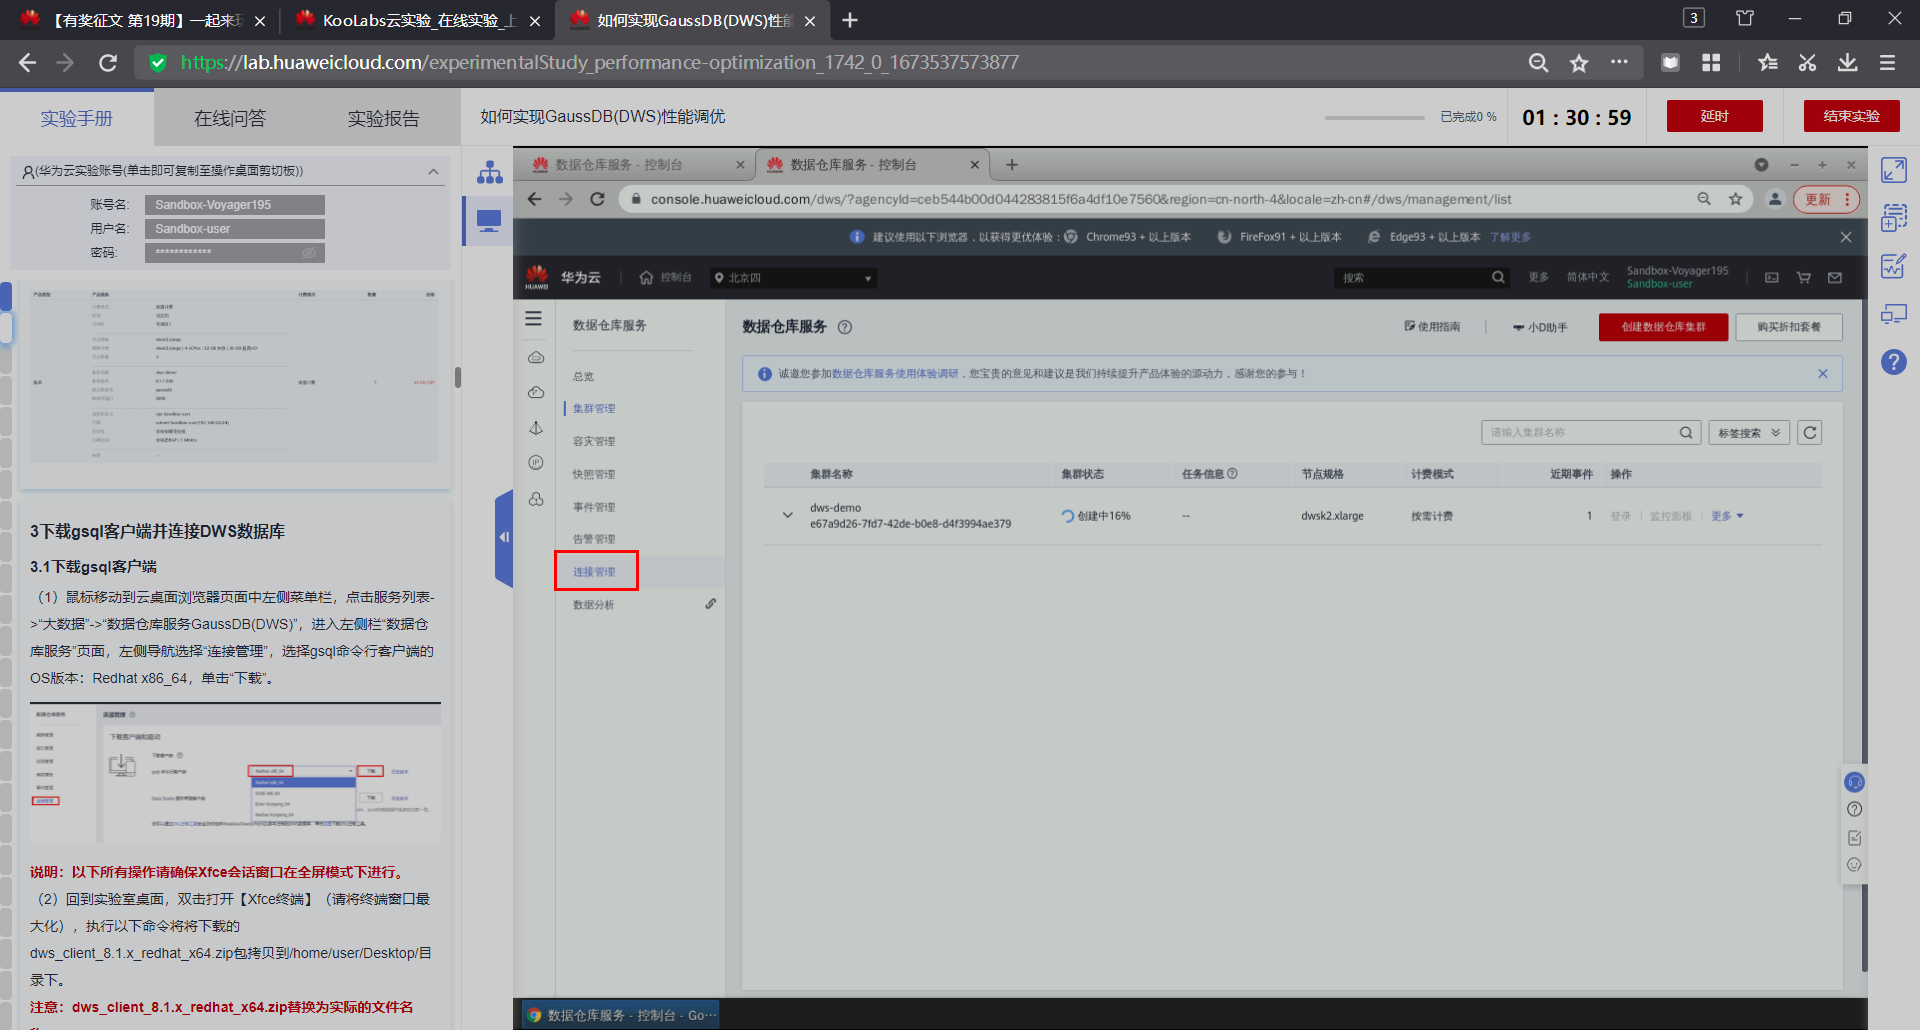
Task: Open 快照管理 in the DWS sidebar
Action: click(x=594, y=475)
